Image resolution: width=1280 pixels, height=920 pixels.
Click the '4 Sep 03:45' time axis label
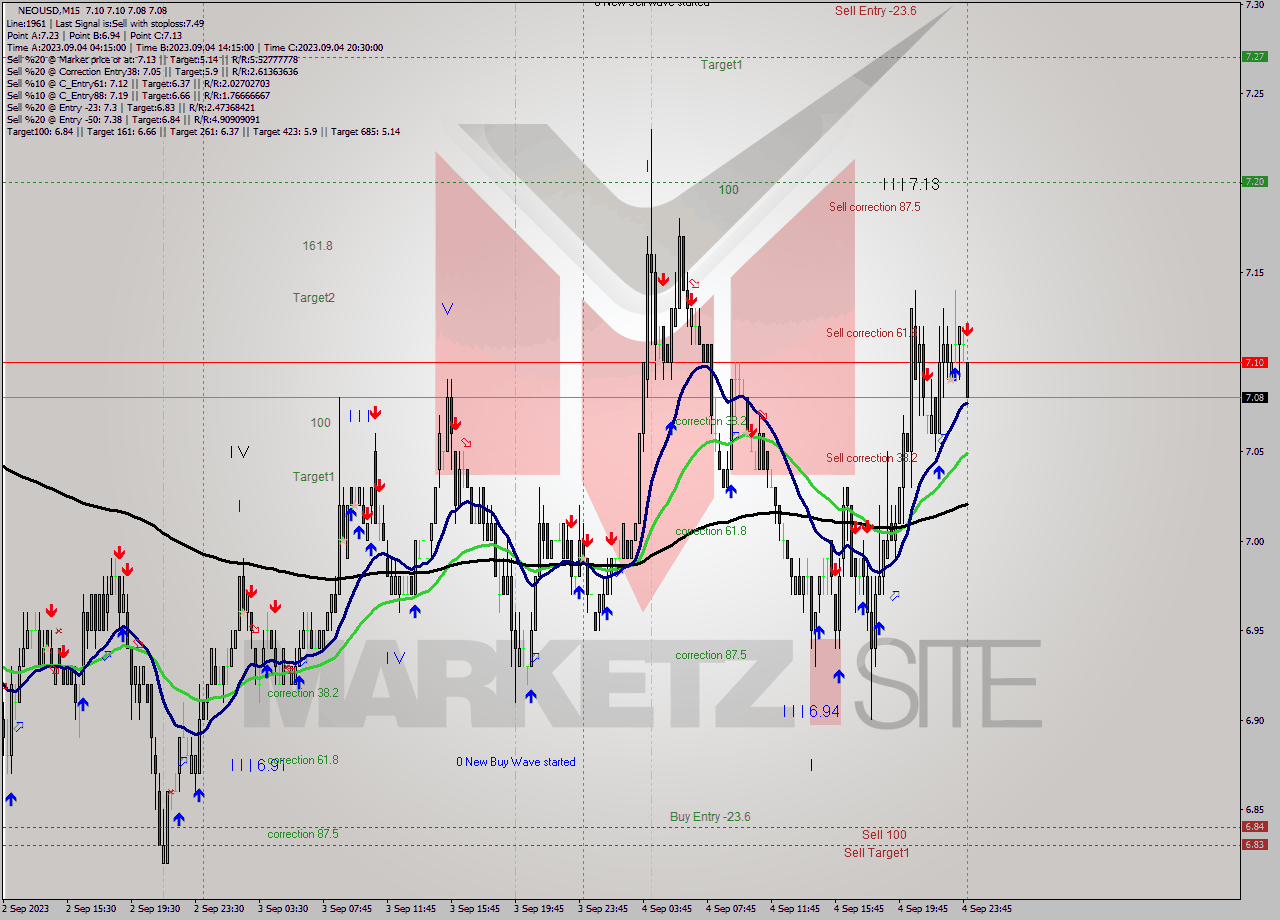[667, 909]
